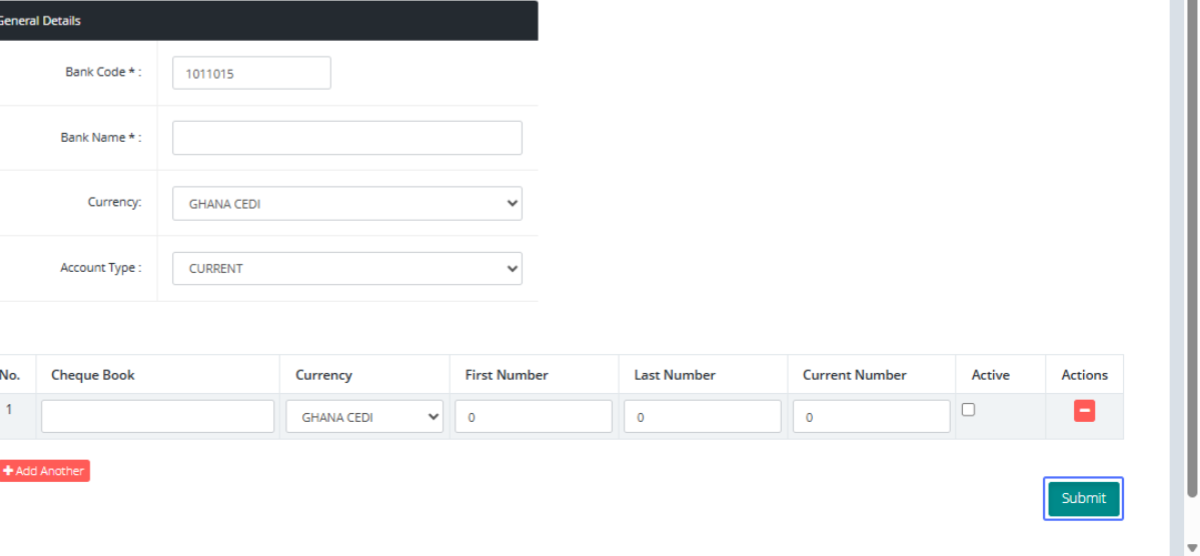This screenshot has height=556, width=1200.
Task: Click the Actions column header
Action: [1084, 375]
